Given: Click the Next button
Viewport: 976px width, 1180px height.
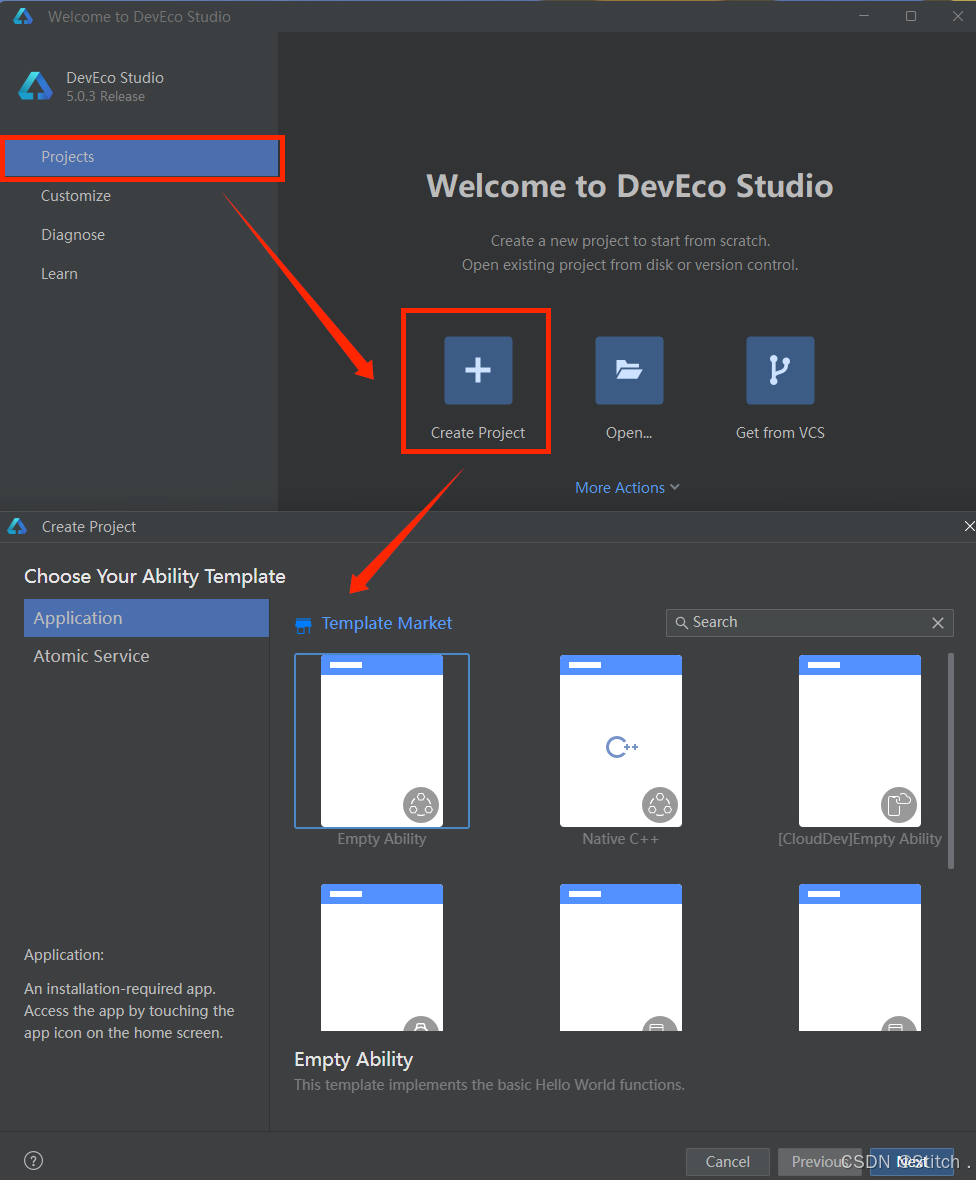Looking at the screenshot, I should click(x=912, y=1161).
